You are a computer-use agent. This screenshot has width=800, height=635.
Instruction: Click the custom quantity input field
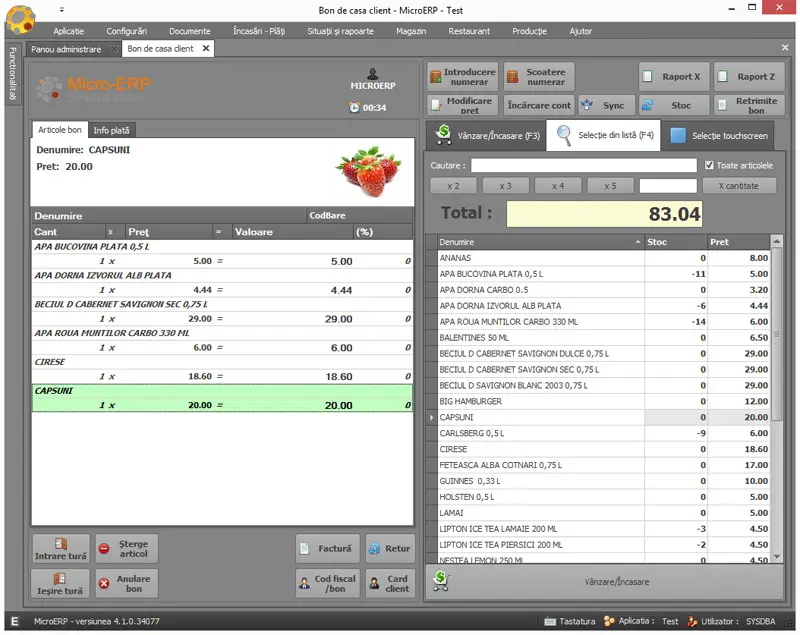coord(668,186)
